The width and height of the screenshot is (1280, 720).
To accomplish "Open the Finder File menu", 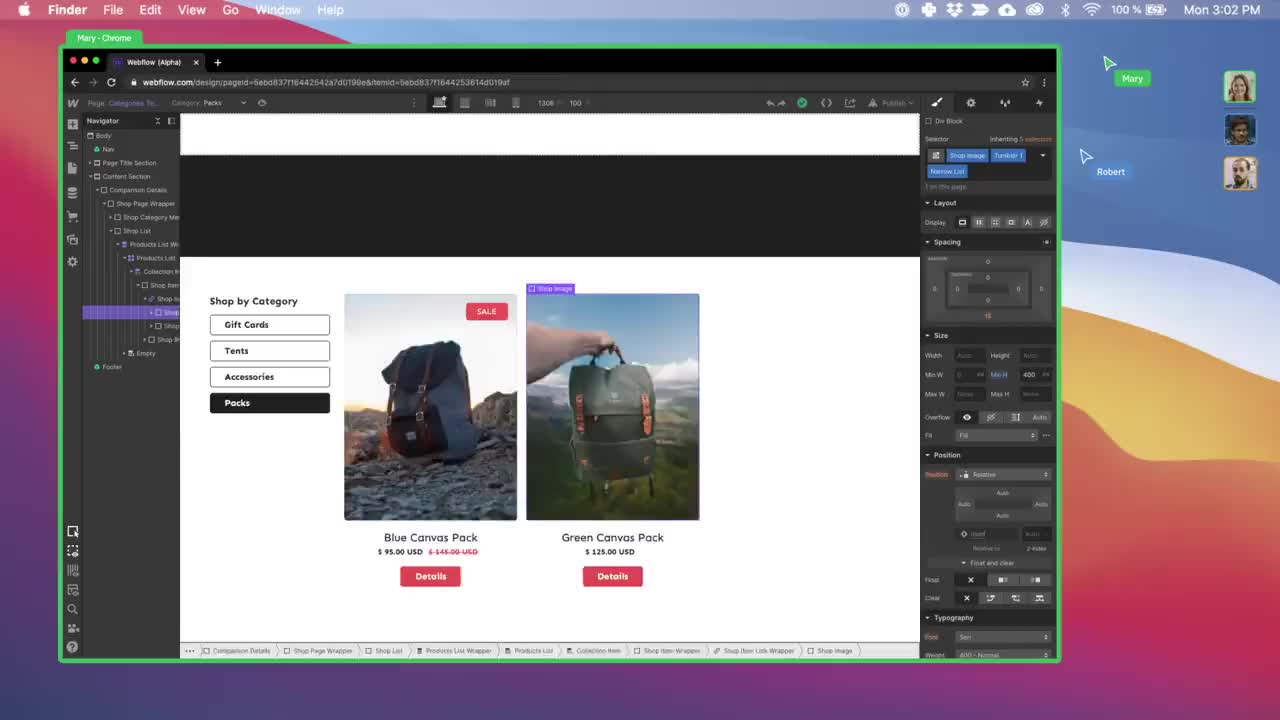I will click(113, 10).
